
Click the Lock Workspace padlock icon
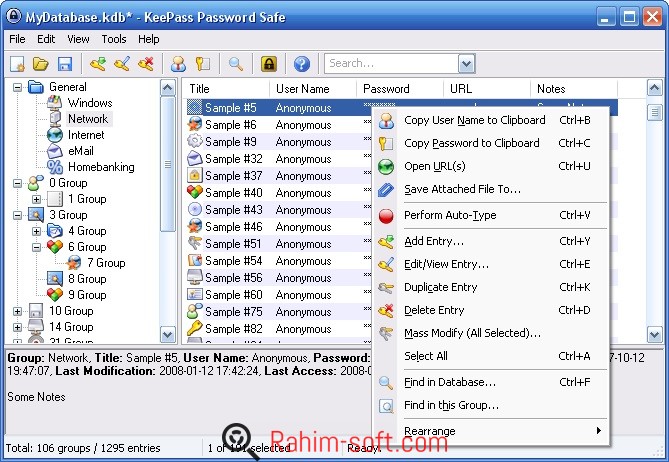[269, 64]
